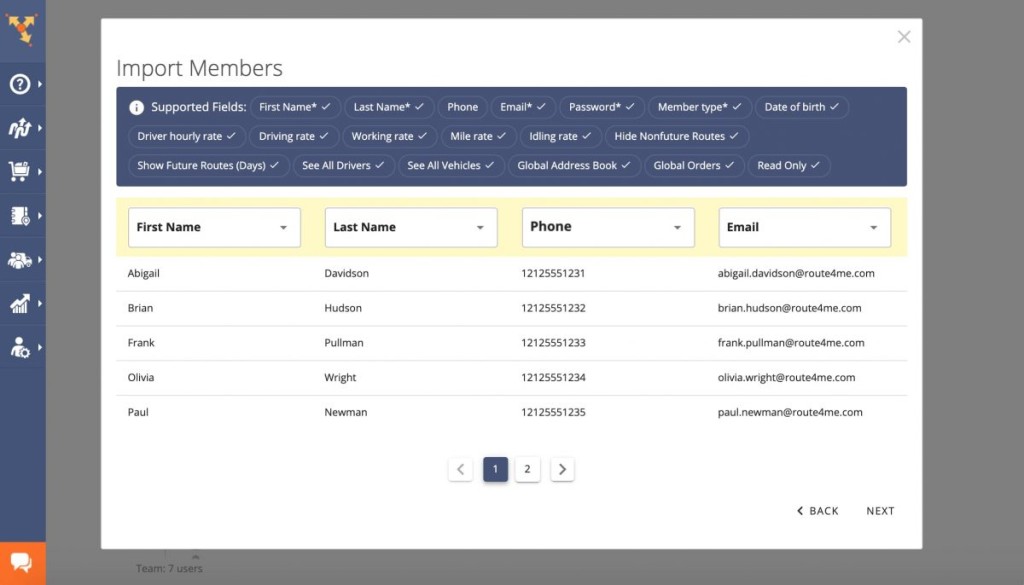Open the First Name column dropdown
This screenshot has height=585, width=1024.
coord(214,228)
